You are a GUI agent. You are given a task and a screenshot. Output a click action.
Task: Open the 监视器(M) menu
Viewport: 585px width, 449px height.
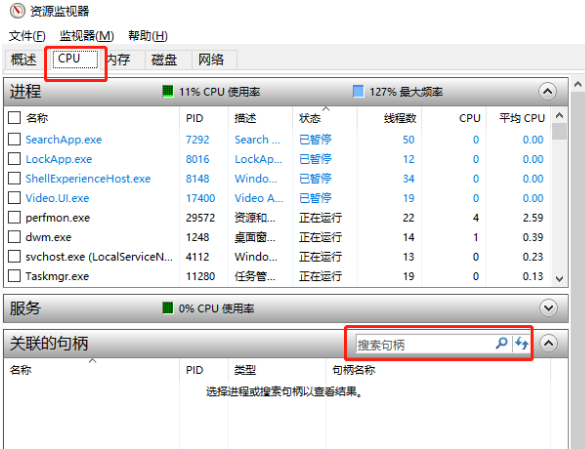point(87,36)
